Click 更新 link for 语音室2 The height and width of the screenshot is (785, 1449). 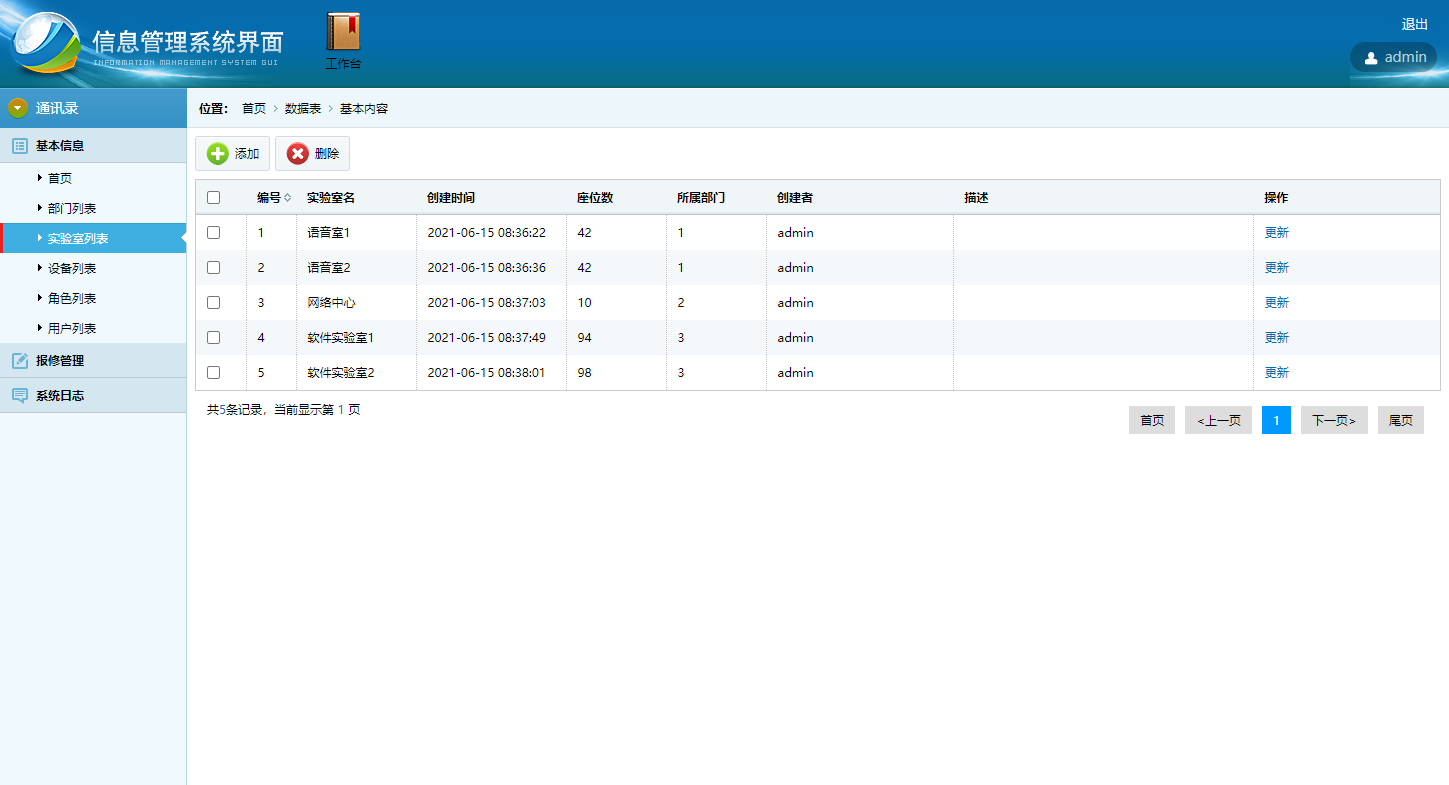coord(1276,267)
